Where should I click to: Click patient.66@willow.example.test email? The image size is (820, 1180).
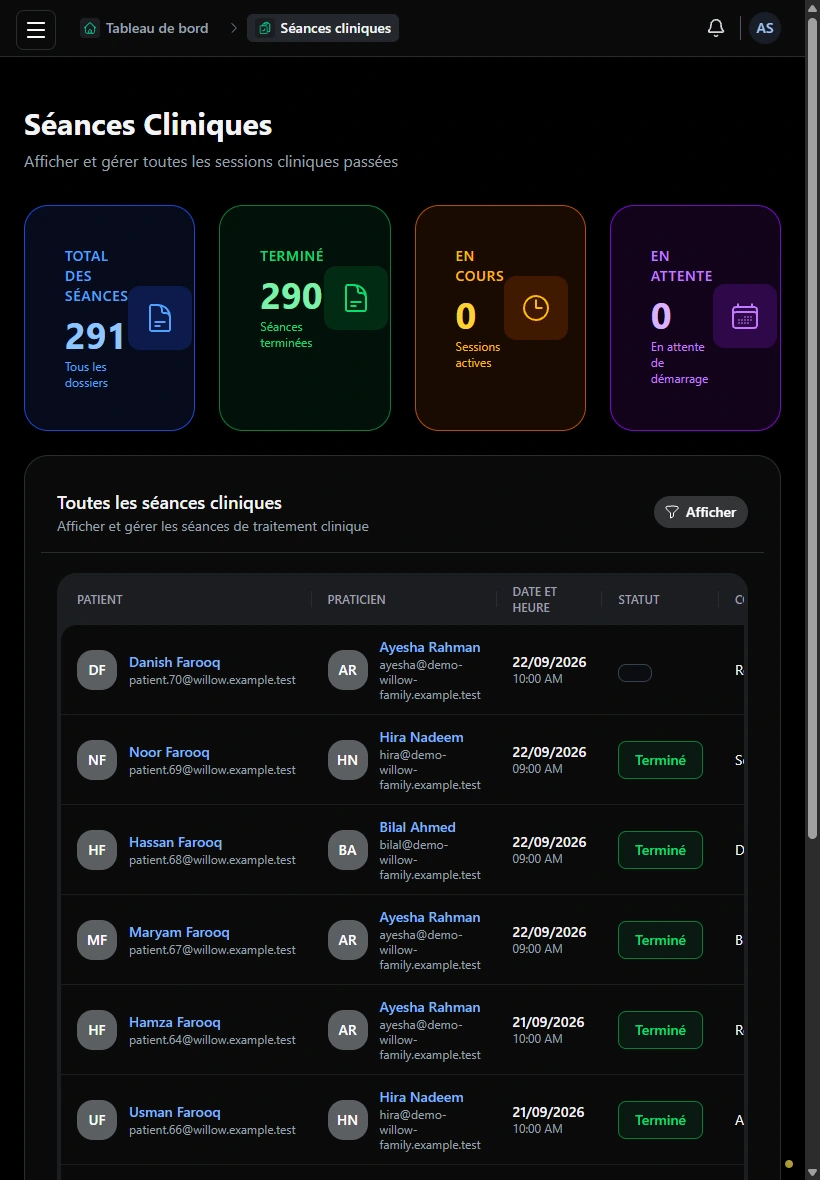tap(212, 1130)
